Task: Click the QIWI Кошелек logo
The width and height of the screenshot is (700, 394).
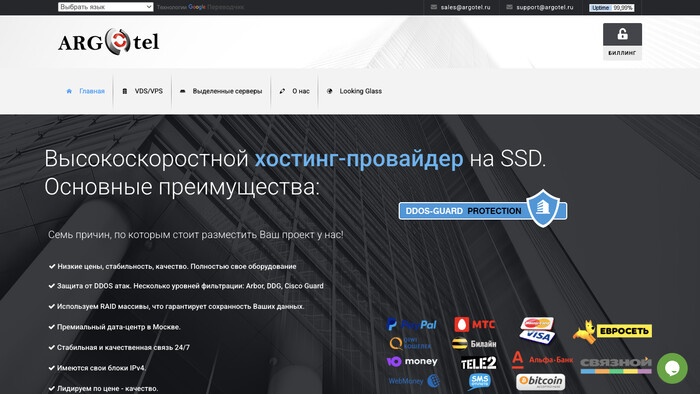Action: (410, 343)
